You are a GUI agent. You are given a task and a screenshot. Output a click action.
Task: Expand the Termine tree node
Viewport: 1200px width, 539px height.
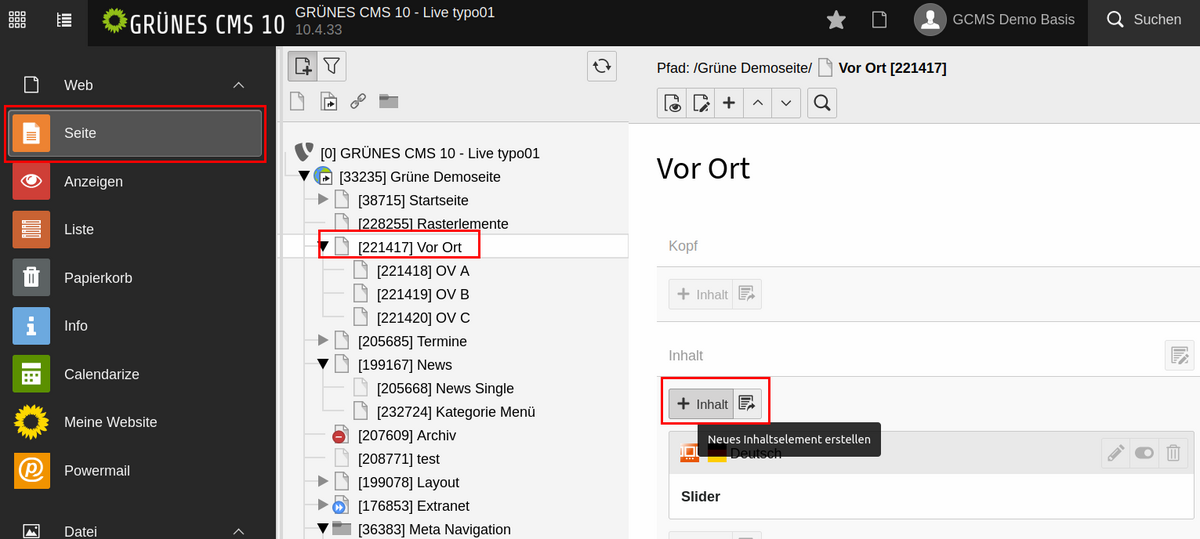(323, 341)
